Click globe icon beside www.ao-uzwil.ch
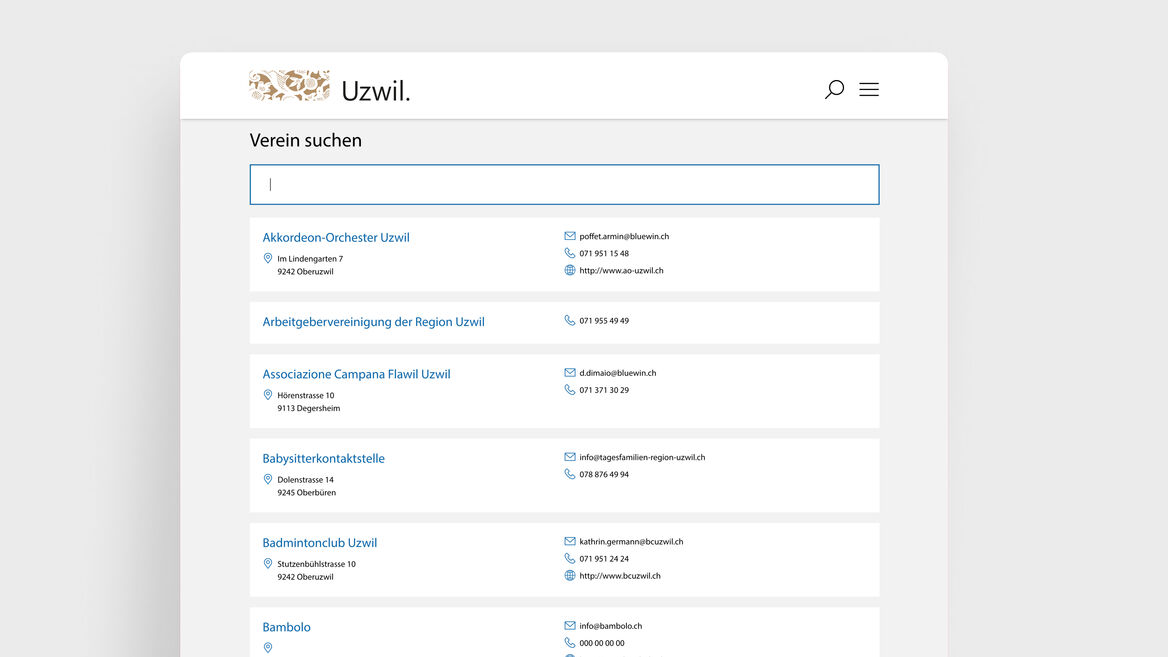The height and width of the screenshot is (657, 1168). click(570, 271)
